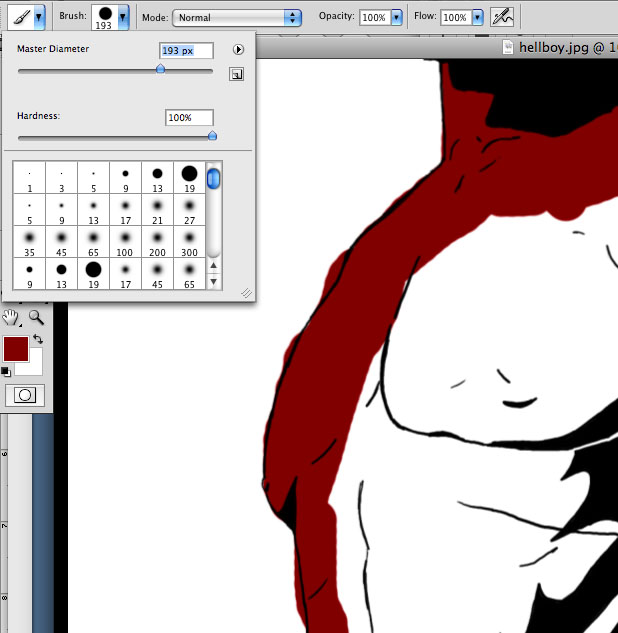The width and height of the screenshot is (618, 633).
Task: Click the brush list scroll down arrow
Action: pyautogui.click(x=214, y=281)
